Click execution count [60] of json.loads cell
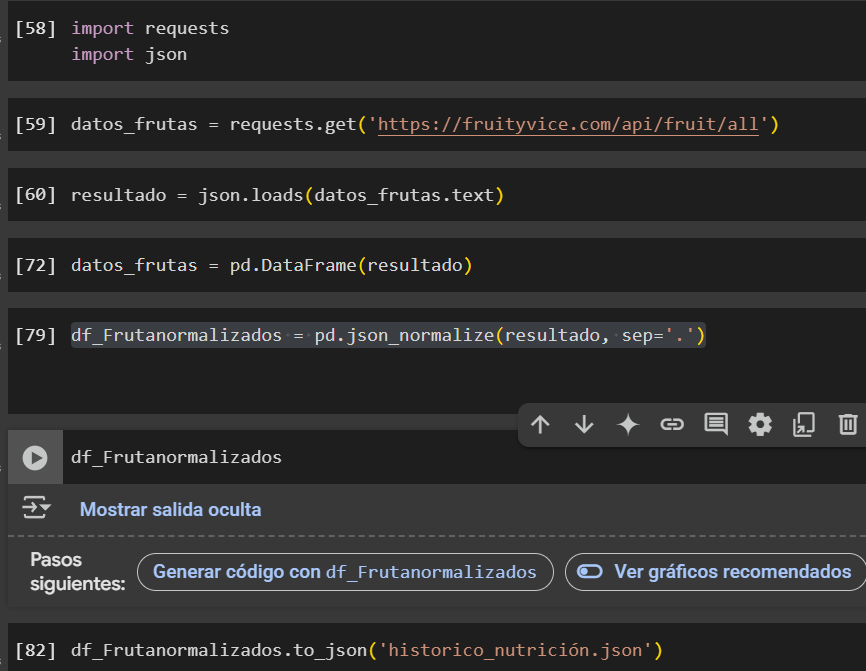Screen dimensions: 866x671 tap(35, 194)
